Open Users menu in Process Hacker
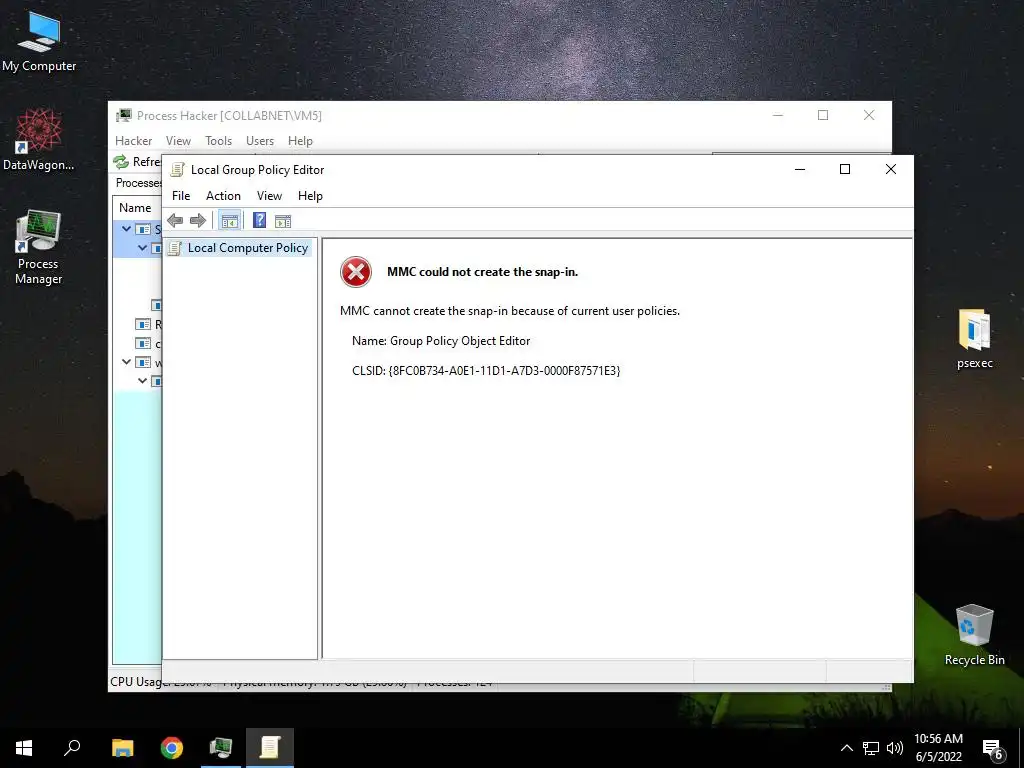This screenshot has height=768, width=1024. 260,141
